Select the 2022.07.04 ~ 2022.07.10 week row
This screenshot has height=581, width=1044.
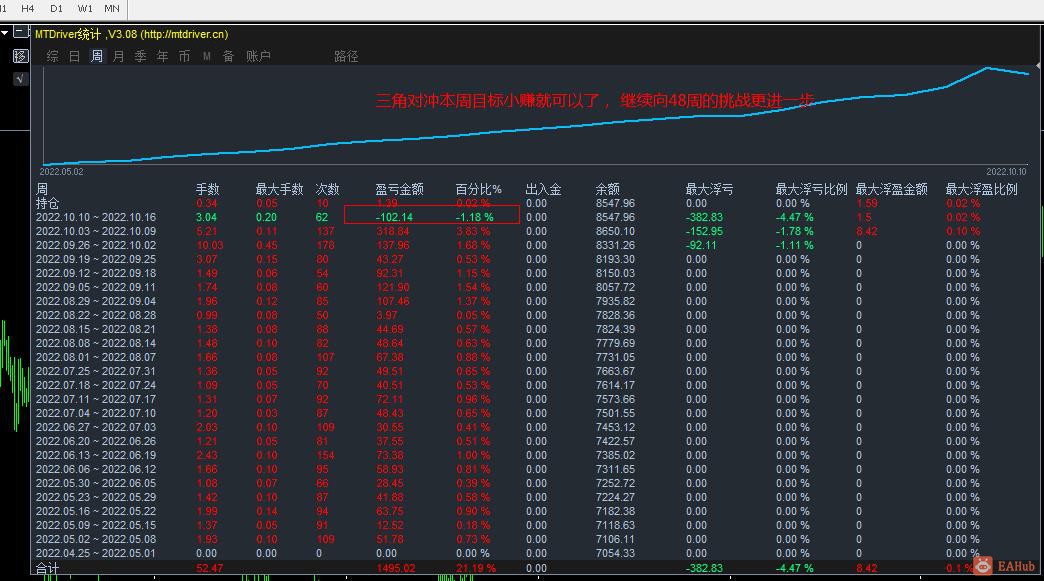[96, 413]
